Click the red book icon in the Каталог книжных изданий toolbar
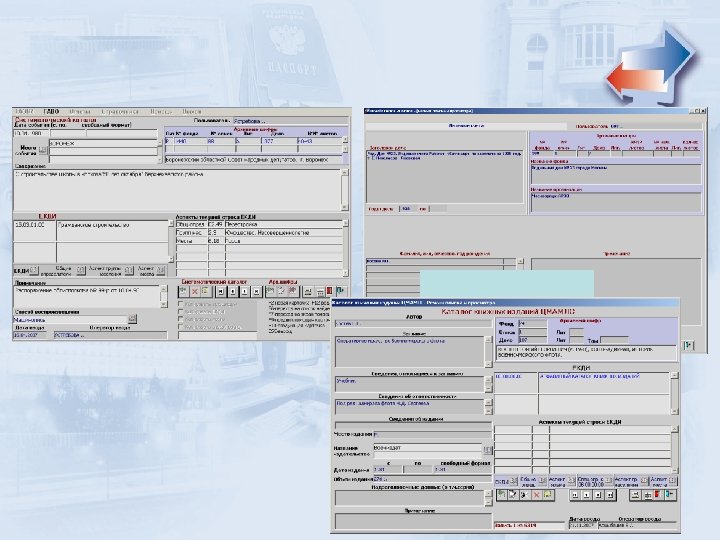This screenshot has width=720, height=540. [x=658, y=495]
